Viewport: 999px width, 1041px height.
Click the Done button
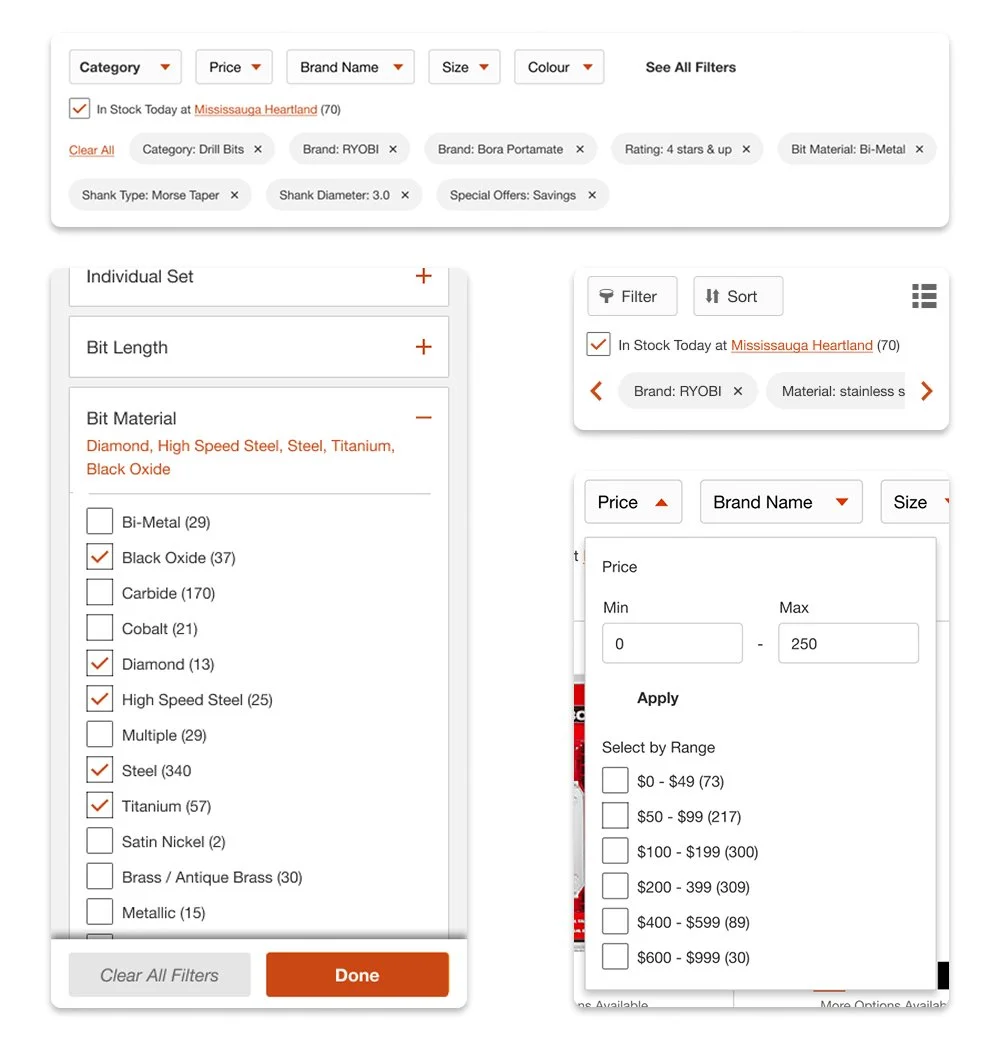tap(357, 975)
